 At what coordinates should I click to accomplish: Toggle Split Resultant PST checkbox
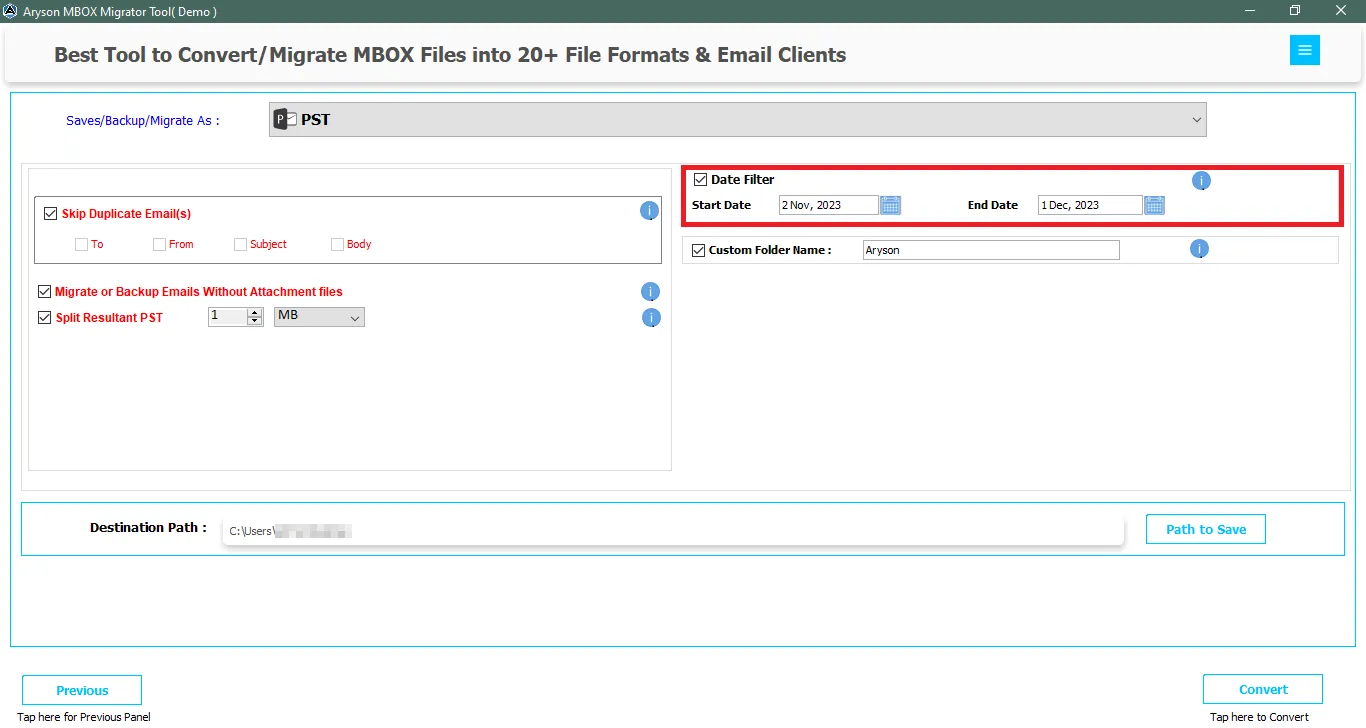click(44, 318)
